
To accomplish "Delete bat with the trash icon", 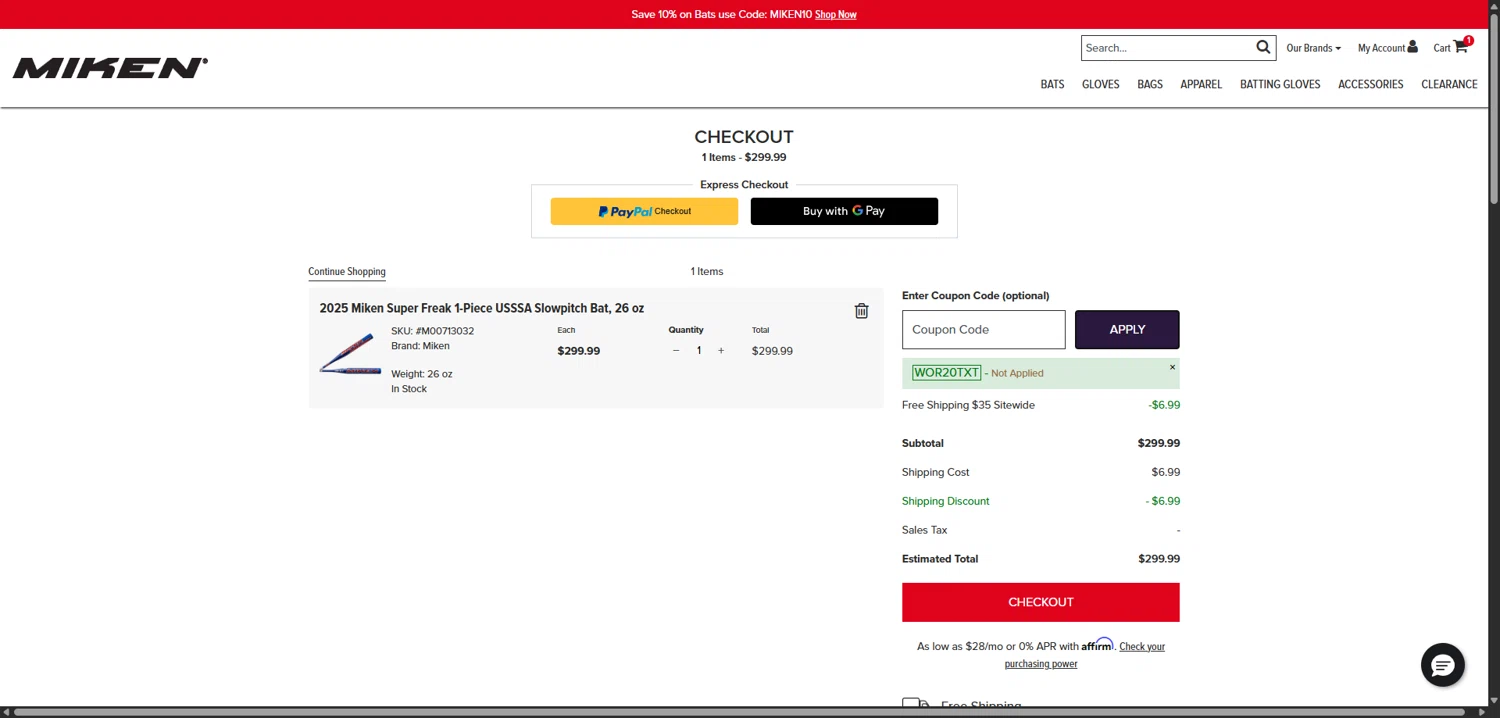I will pos(861,311).
